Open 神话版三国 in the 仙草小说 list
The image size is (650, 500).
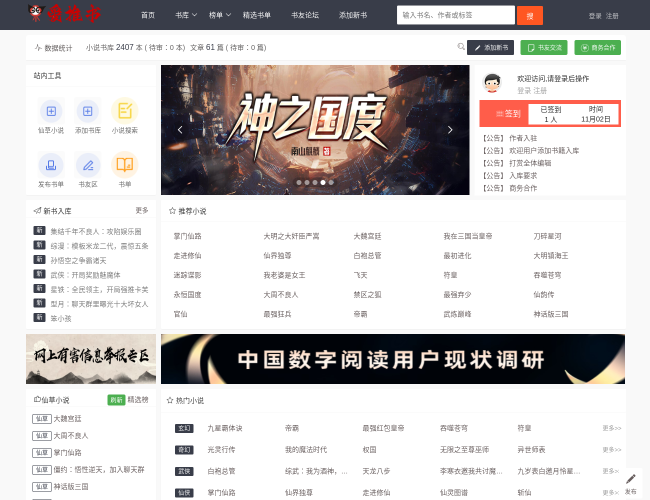coord(70,487)
